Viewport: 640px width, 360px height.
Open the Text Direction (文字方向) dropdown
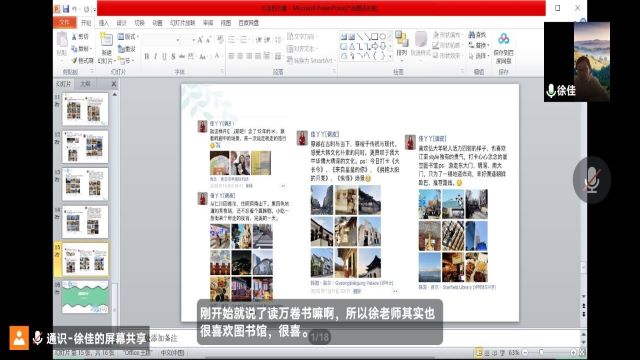click(302, 36)
